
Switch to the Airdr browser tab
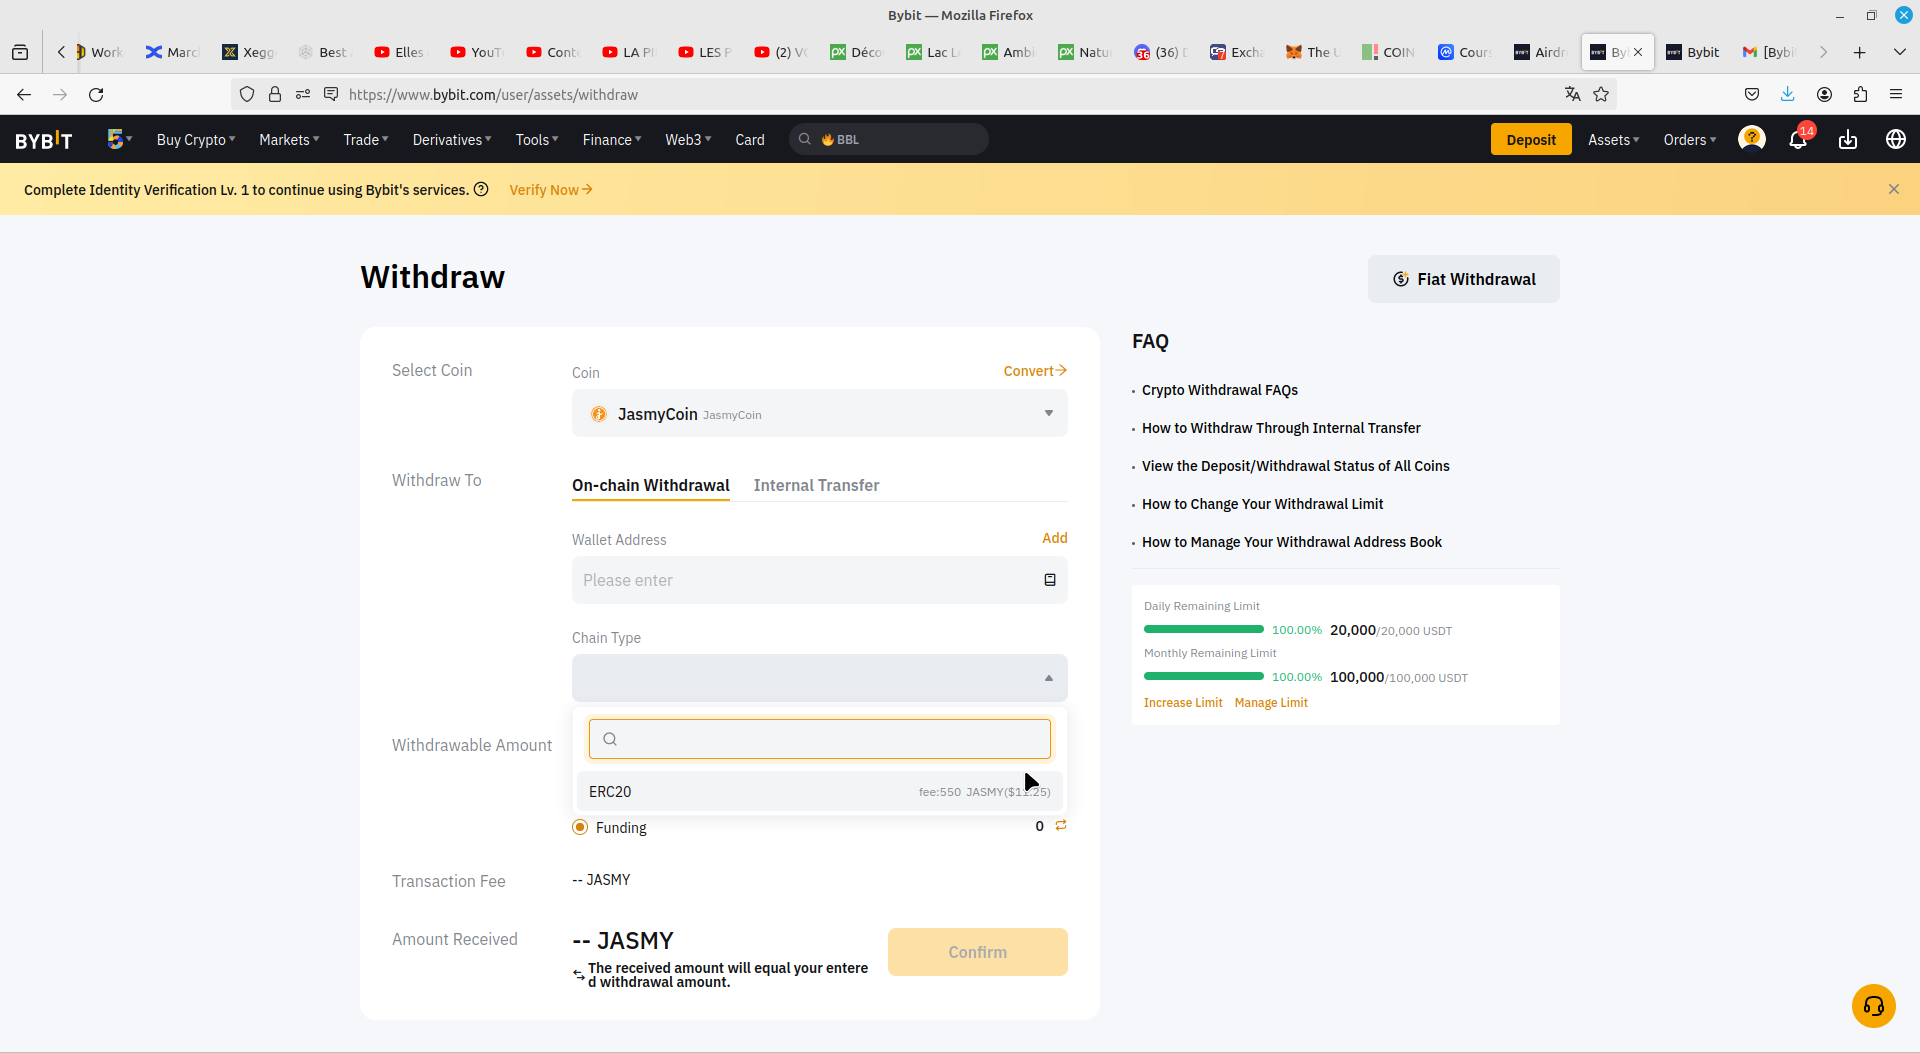pos(1541,52)
